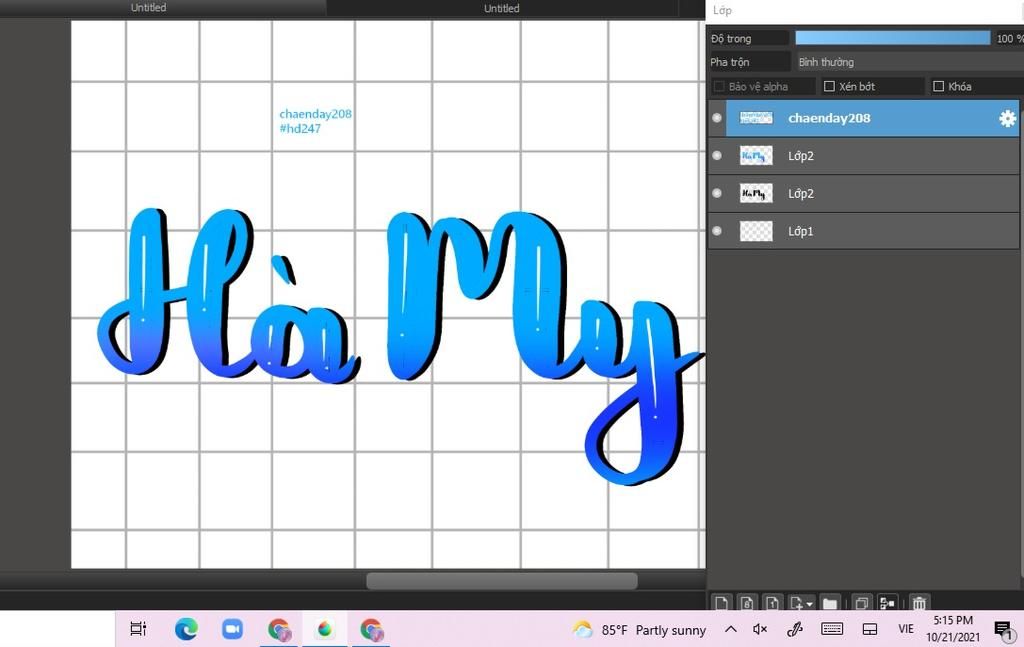Delete layer with the trash icon
The image size is (1024, 647).
pyautogui.click(x=919, y=603)
